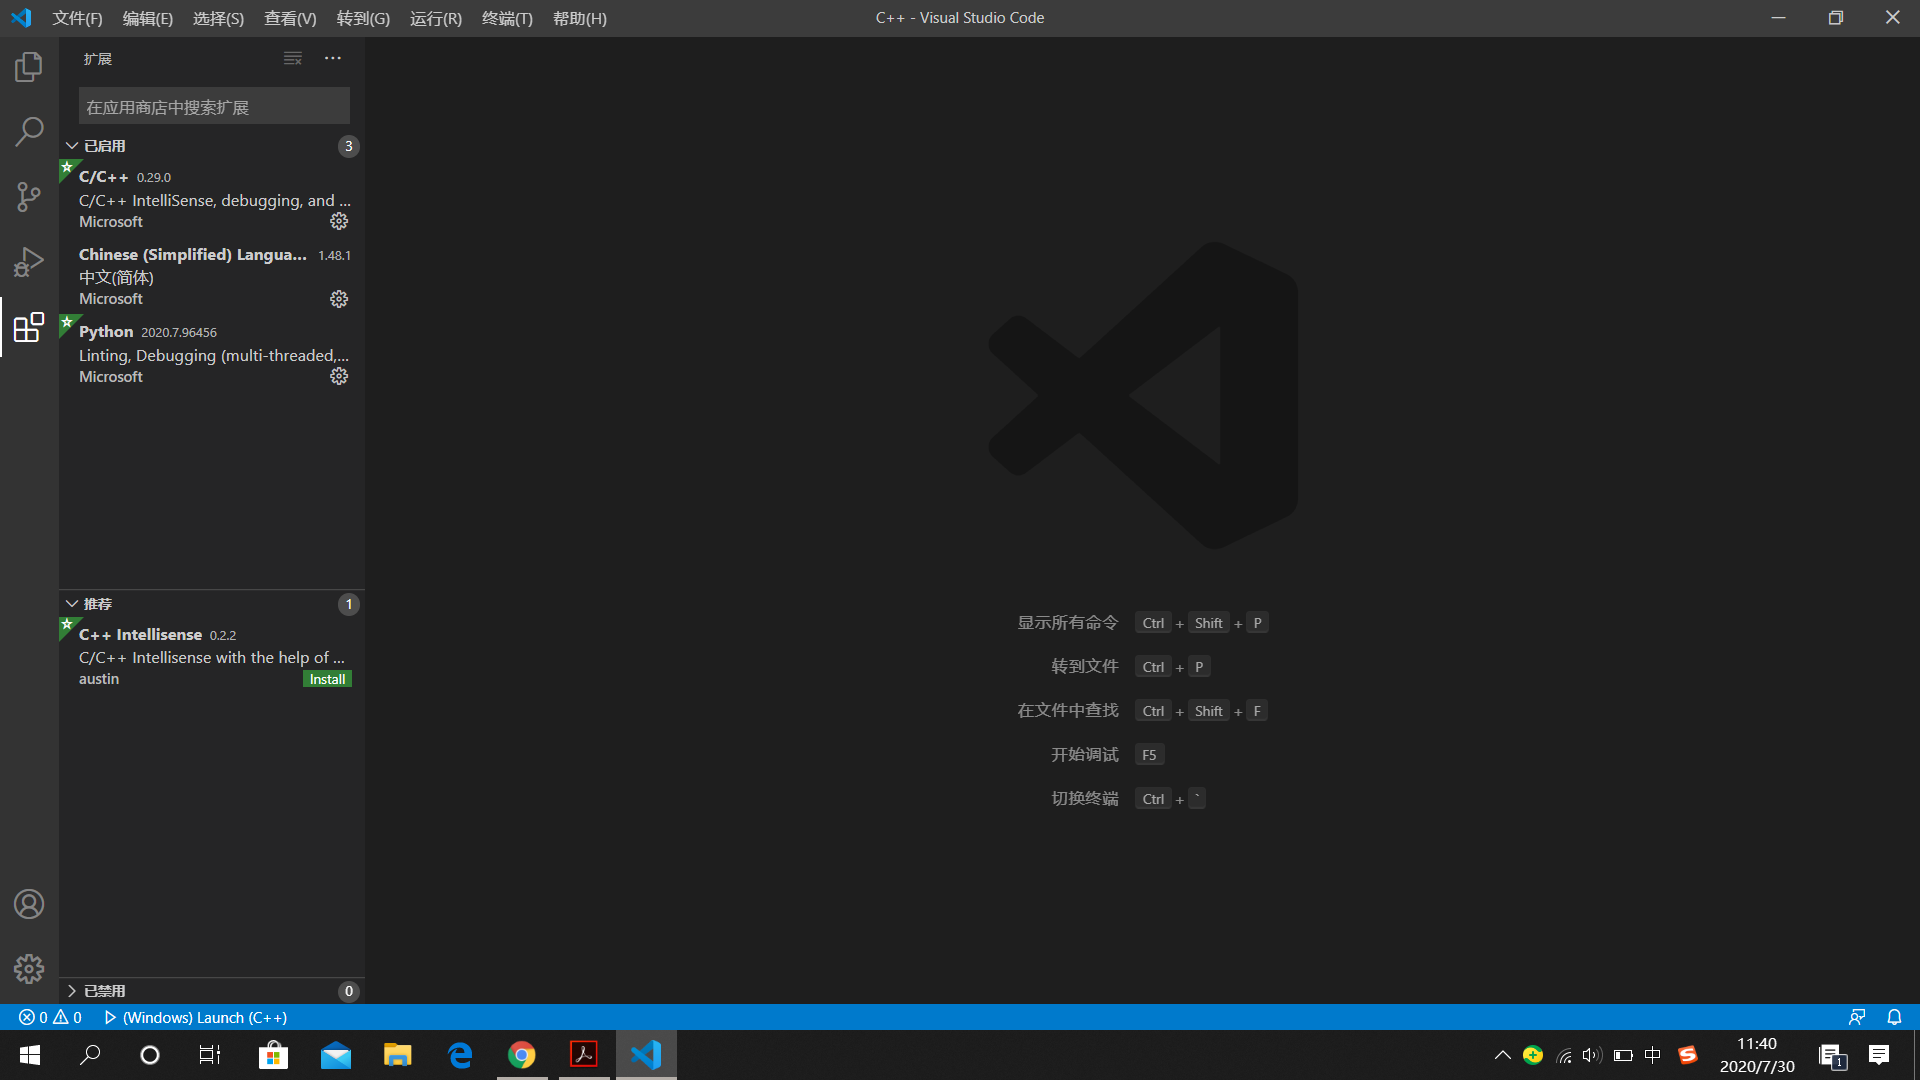This screenshot has height=1080, width=1920.
Task: Install the C++ Intellisense extension
Action: tap(327, 679)
